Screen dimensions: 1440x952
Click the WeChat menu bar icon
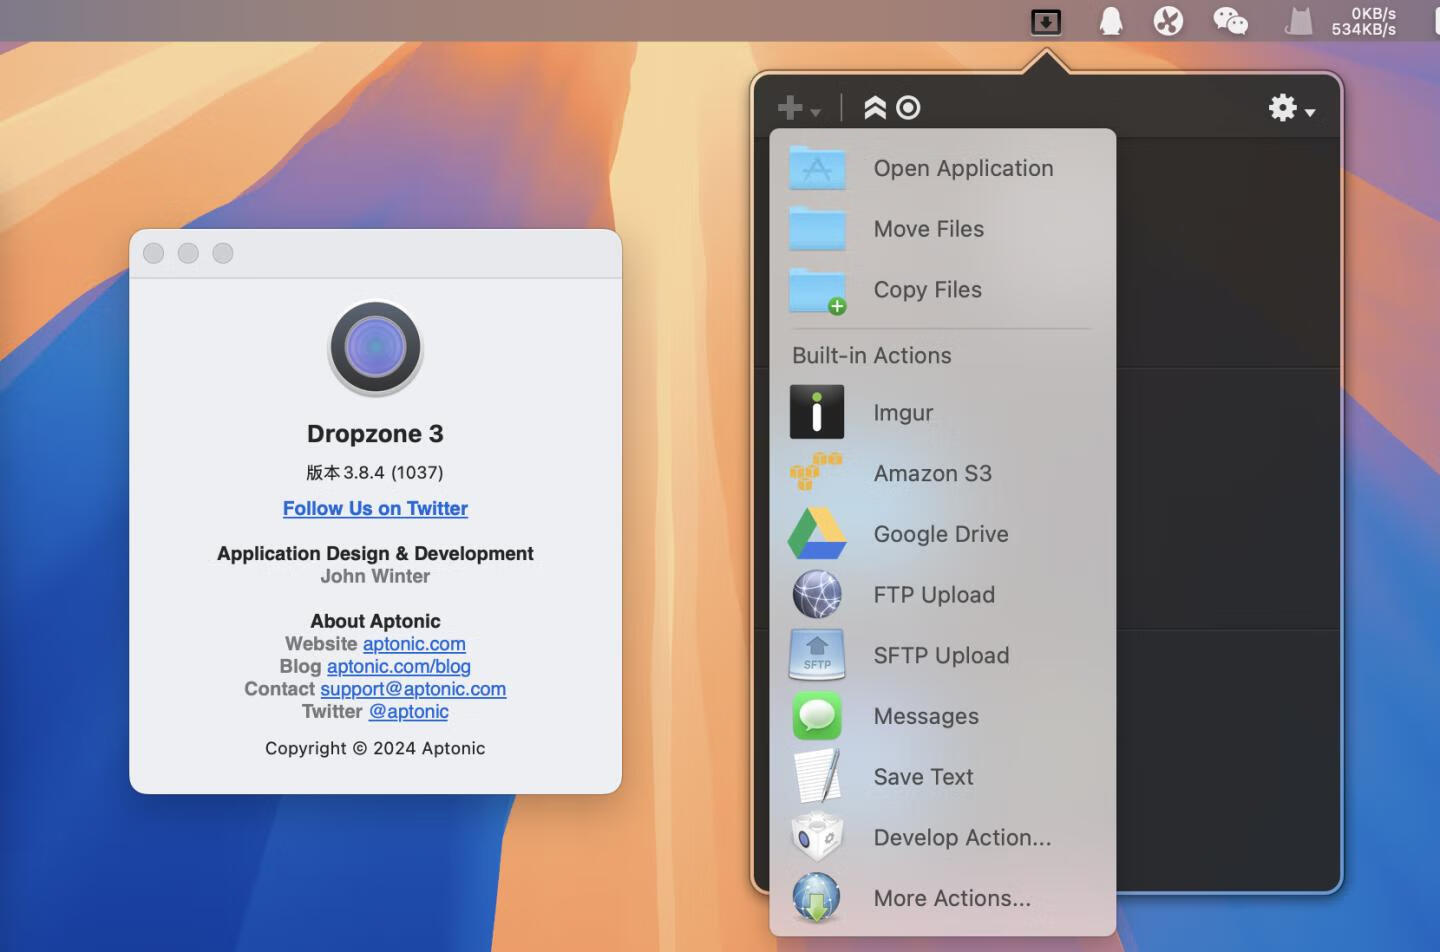pos(1230,21)
